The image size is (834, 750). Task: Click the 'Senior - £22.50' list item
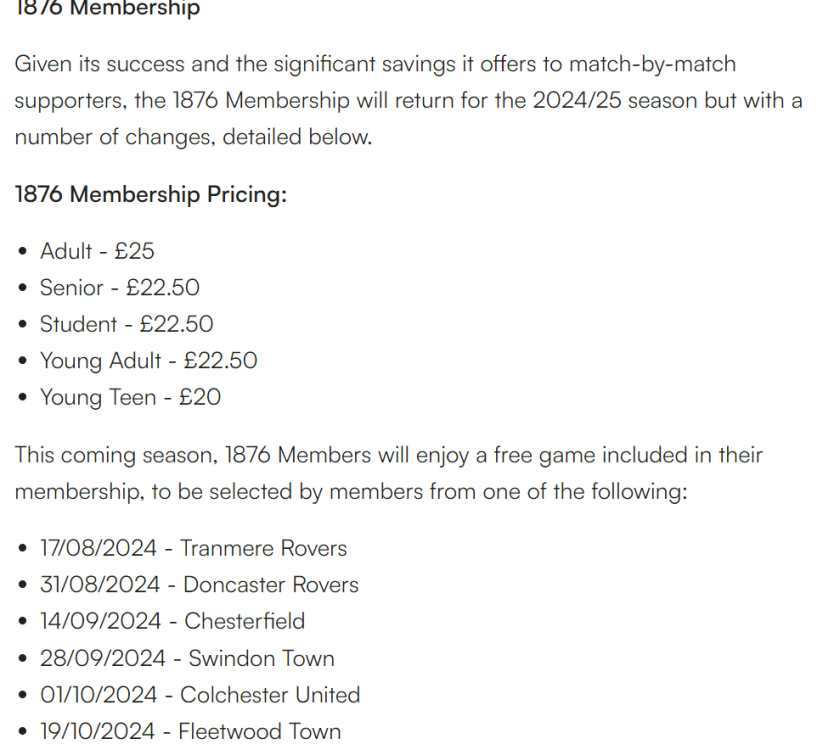[x=120, y=288]
